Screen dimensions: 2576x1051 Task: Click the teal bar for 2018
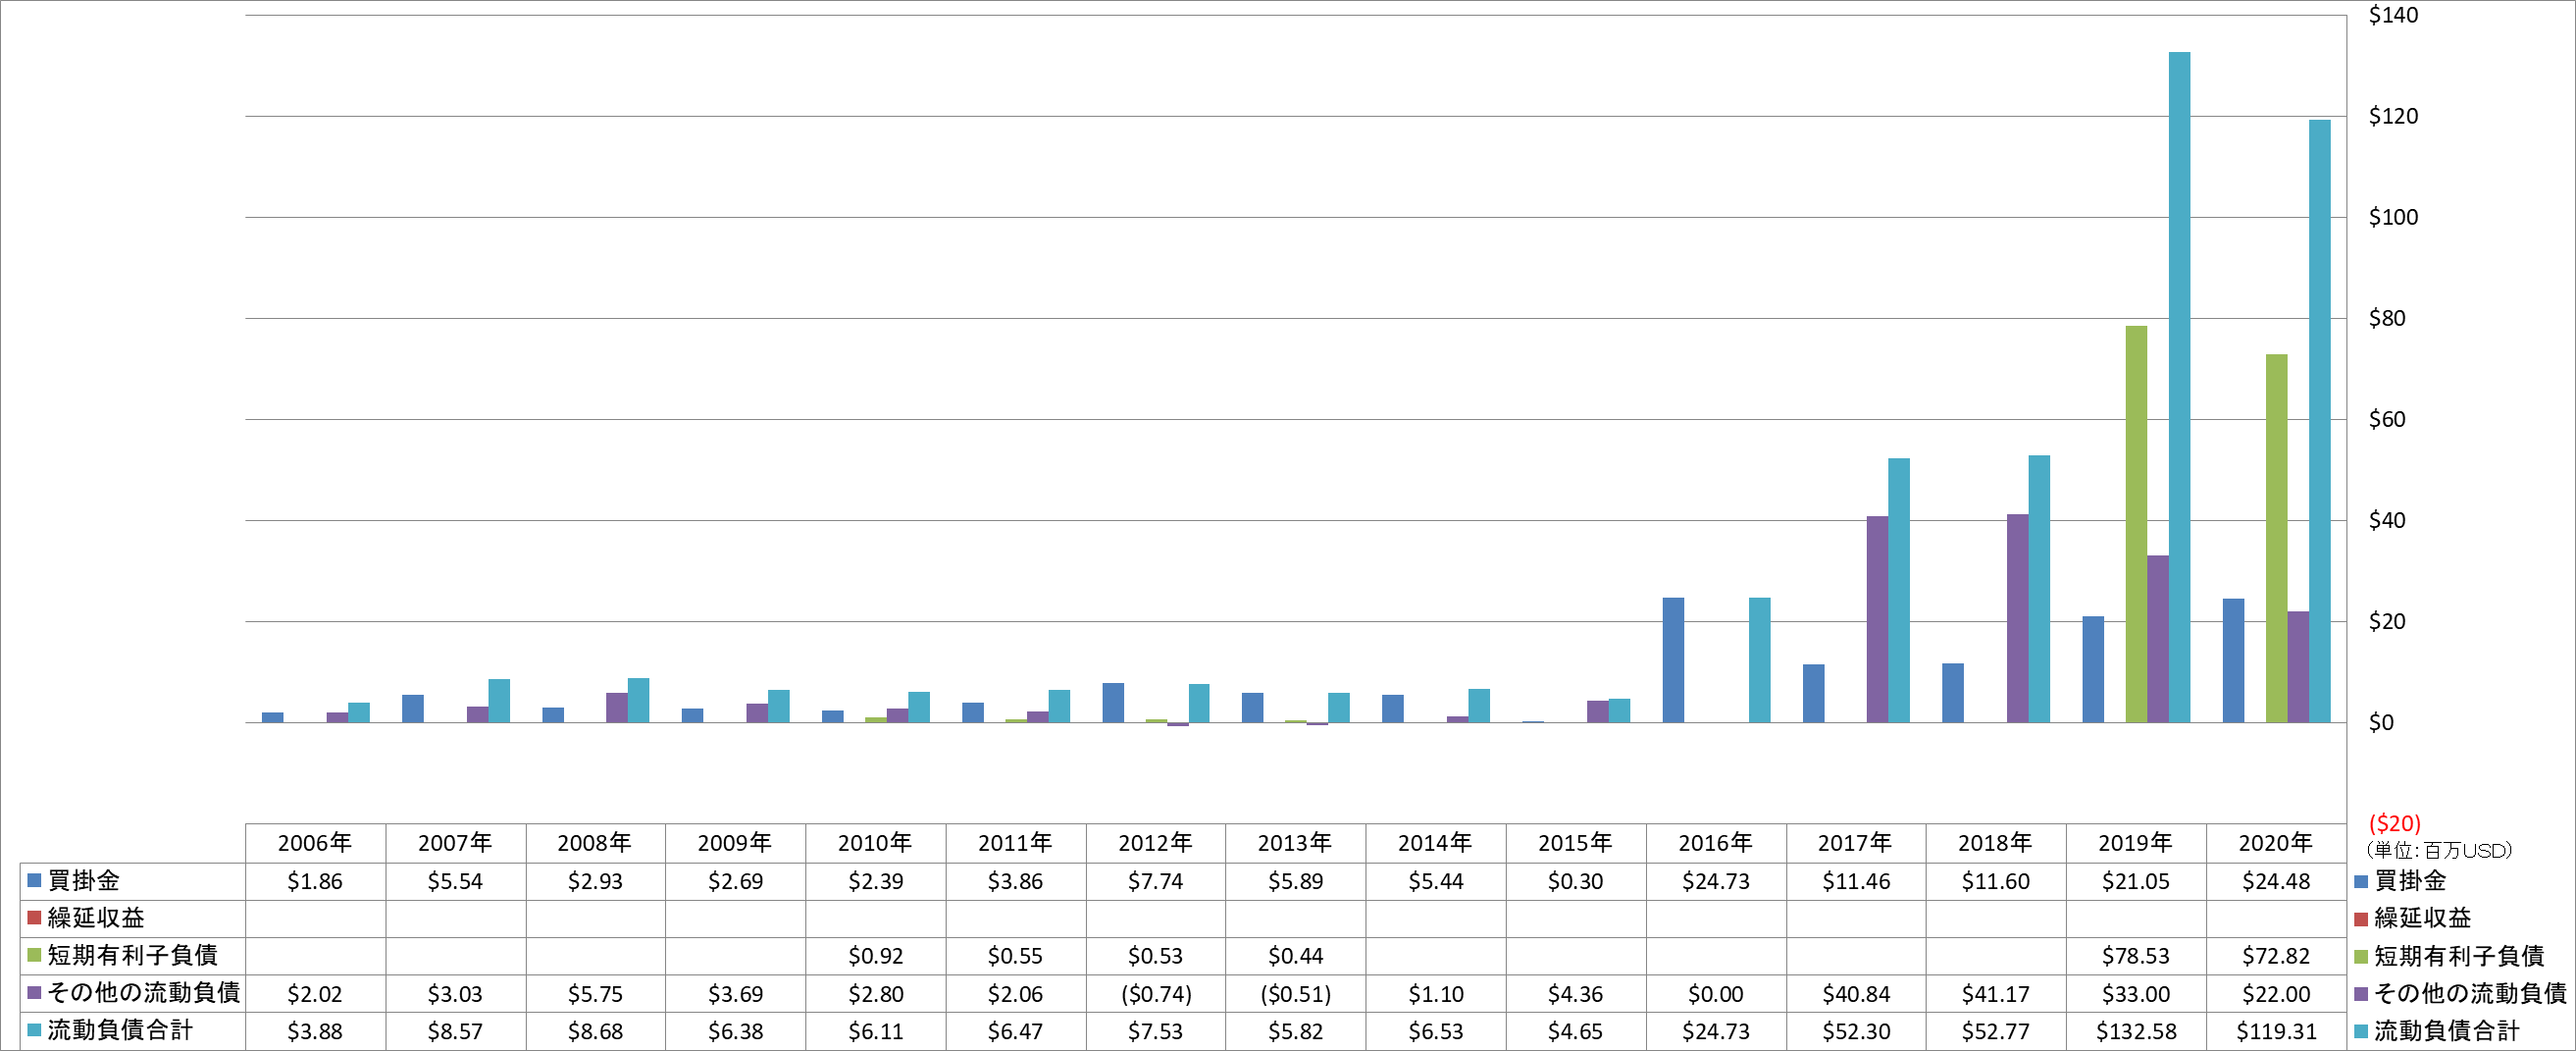(x=2039, y=589)
